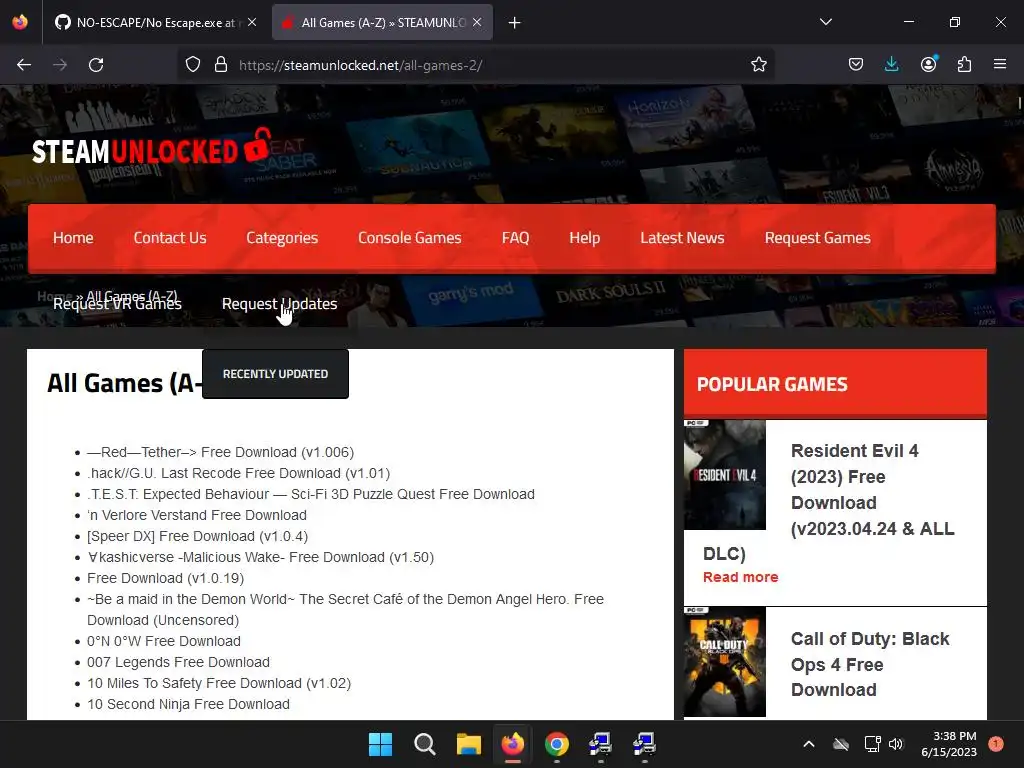Open Google Chrome from taskbar
This screenshot has height=768, width=1024.
(556, 744)
